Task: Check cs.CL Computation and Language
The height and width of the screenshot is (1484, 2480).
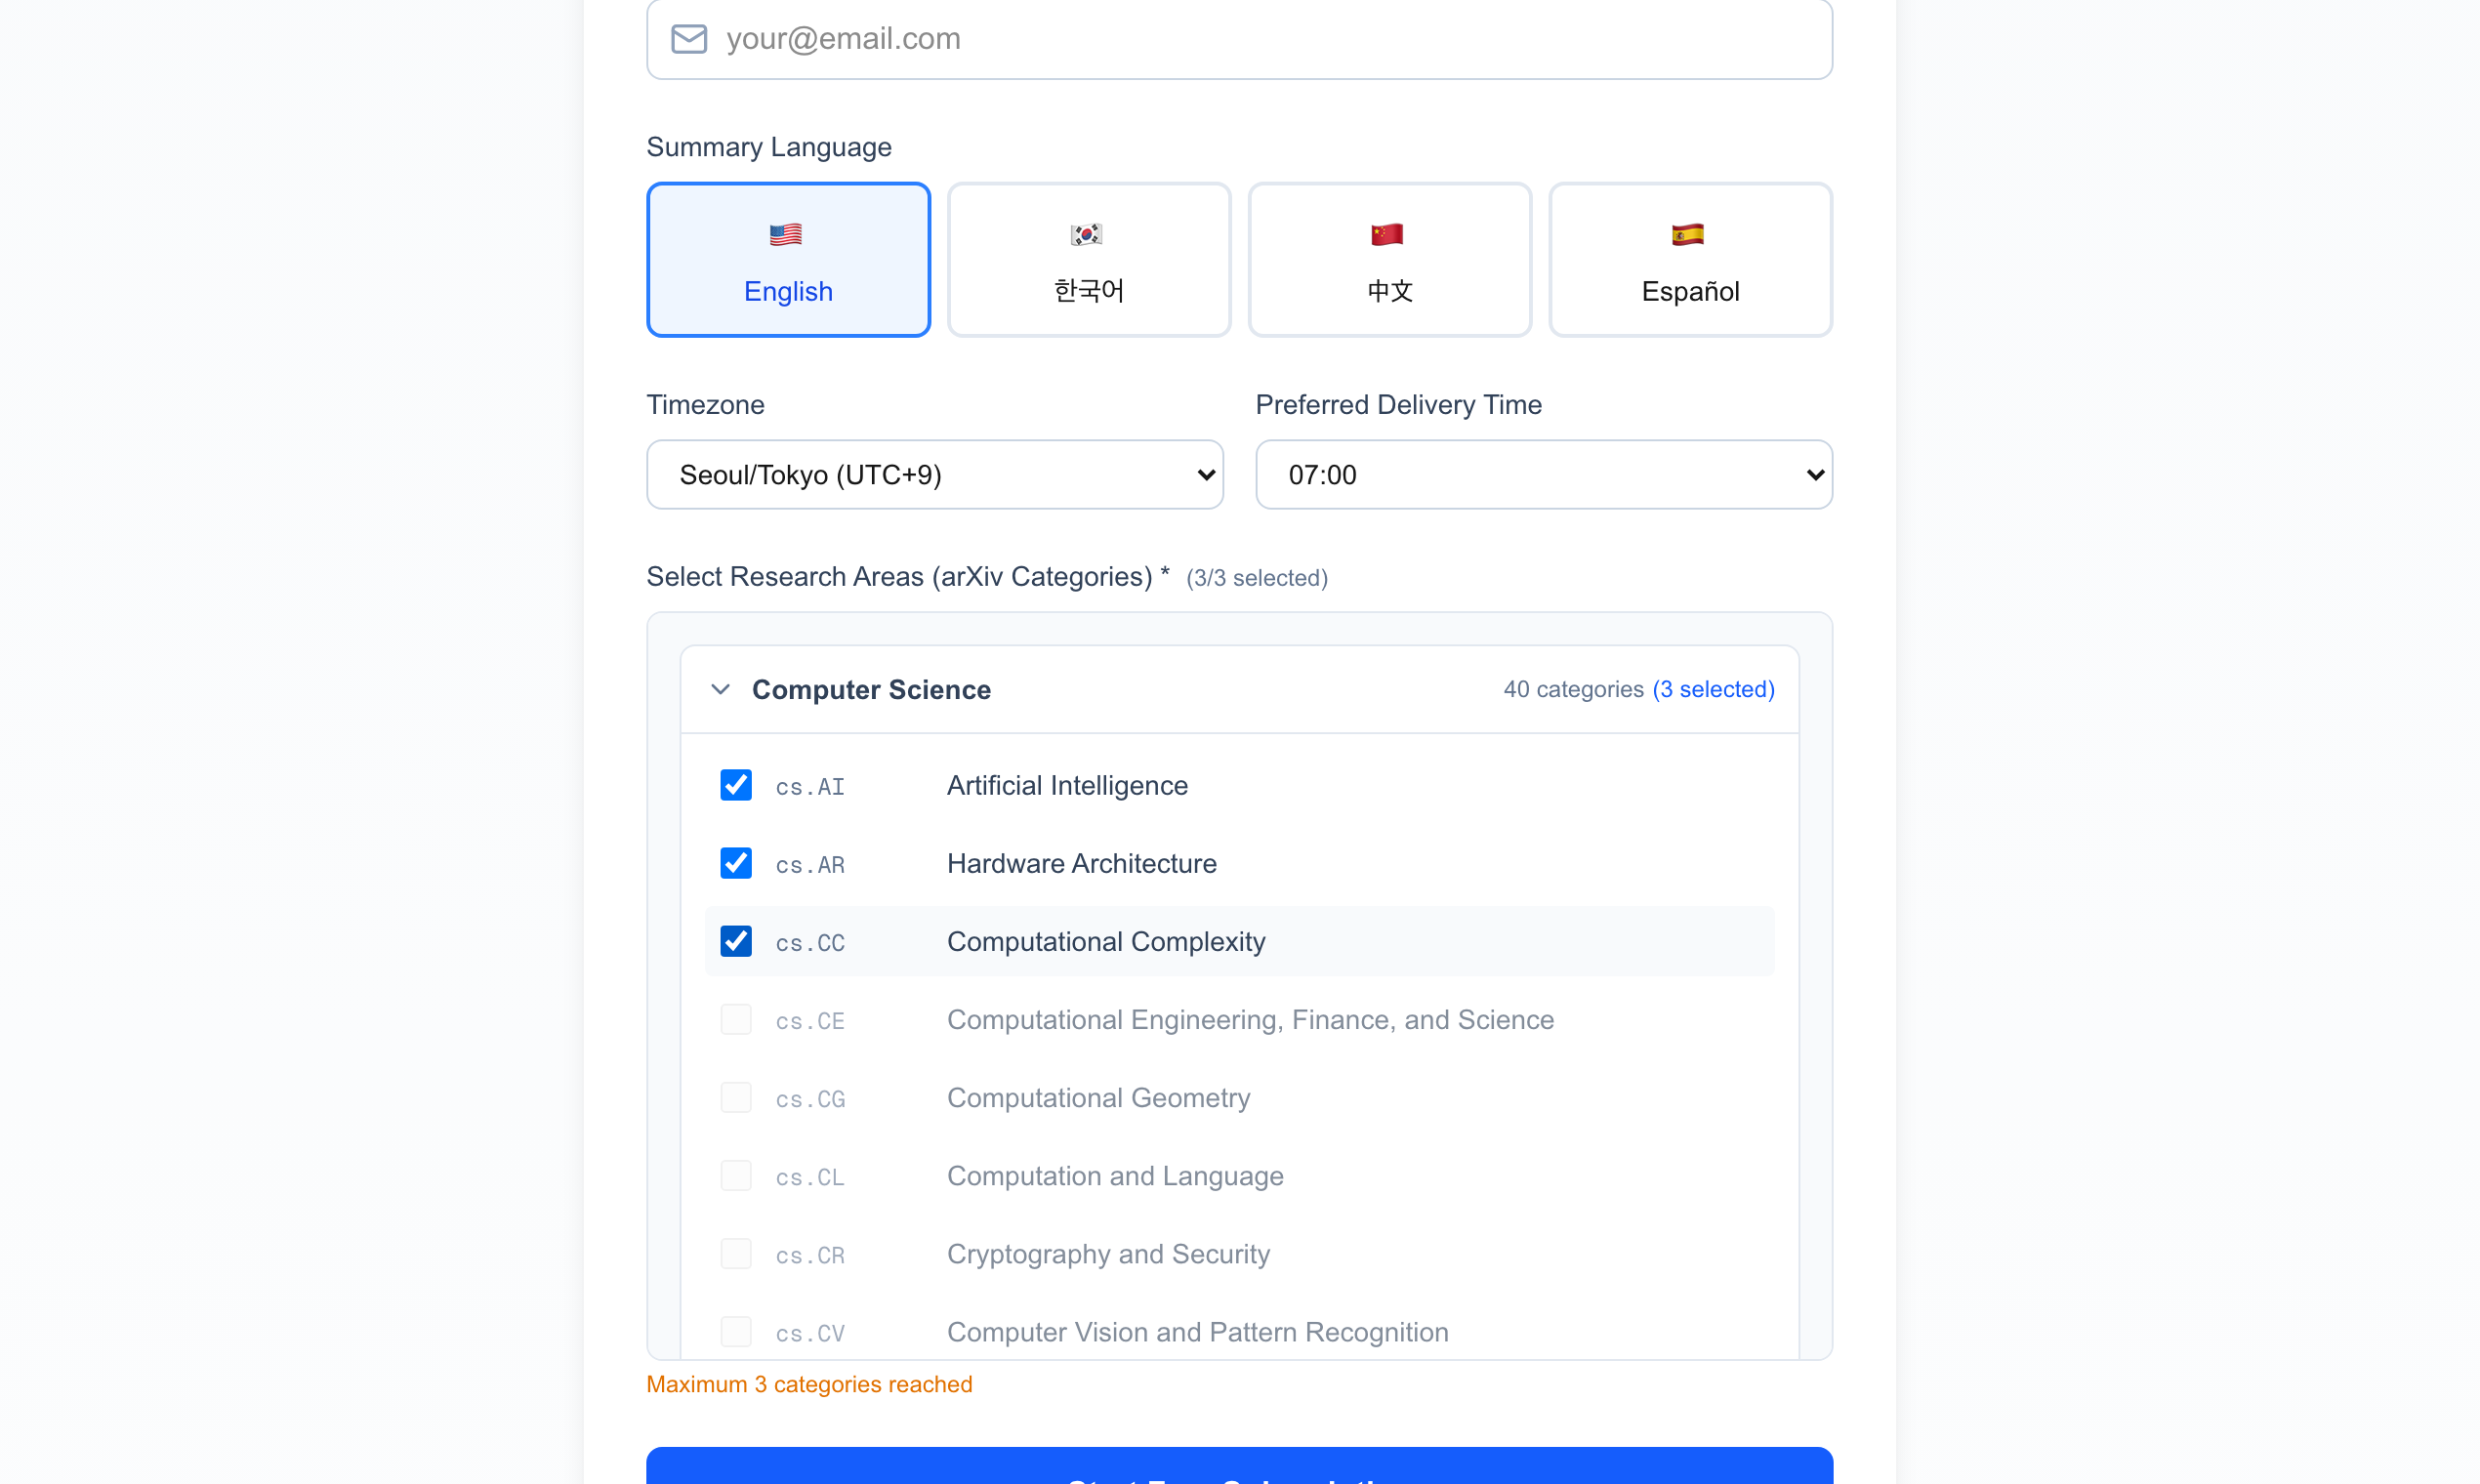Action: 735,1175
